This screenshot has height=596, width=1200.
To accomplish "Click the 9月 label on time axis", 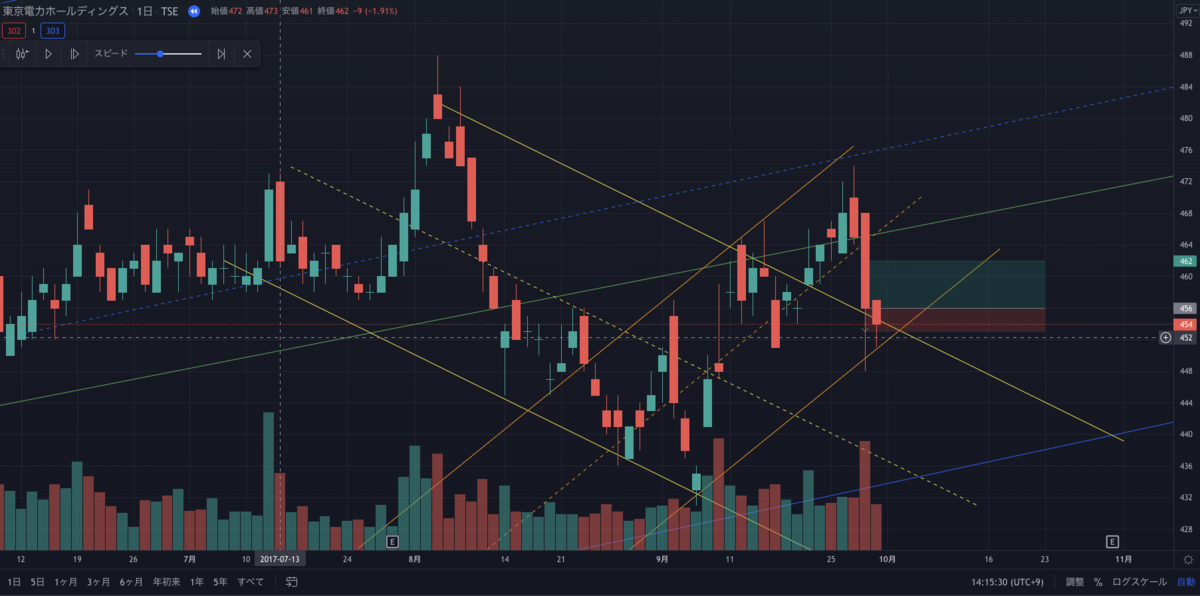I will pyautogui.click(x=662, y=560).
